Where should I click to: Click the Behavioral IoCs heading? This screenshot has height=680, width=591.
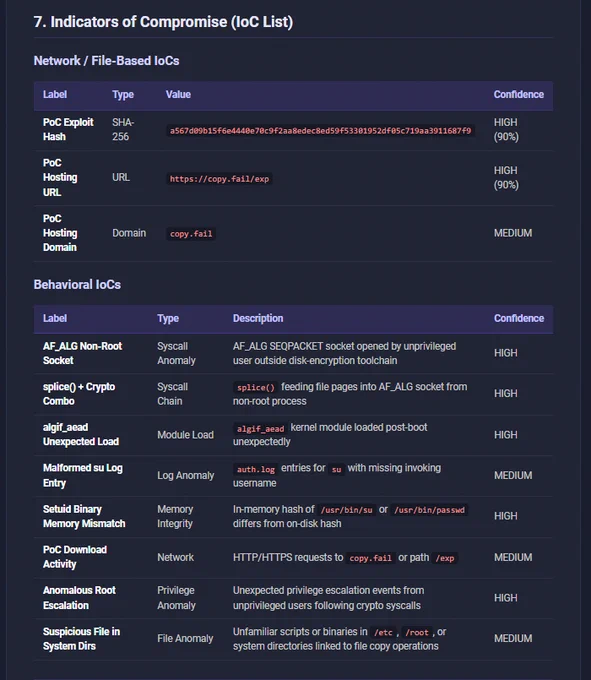(77, 284)
